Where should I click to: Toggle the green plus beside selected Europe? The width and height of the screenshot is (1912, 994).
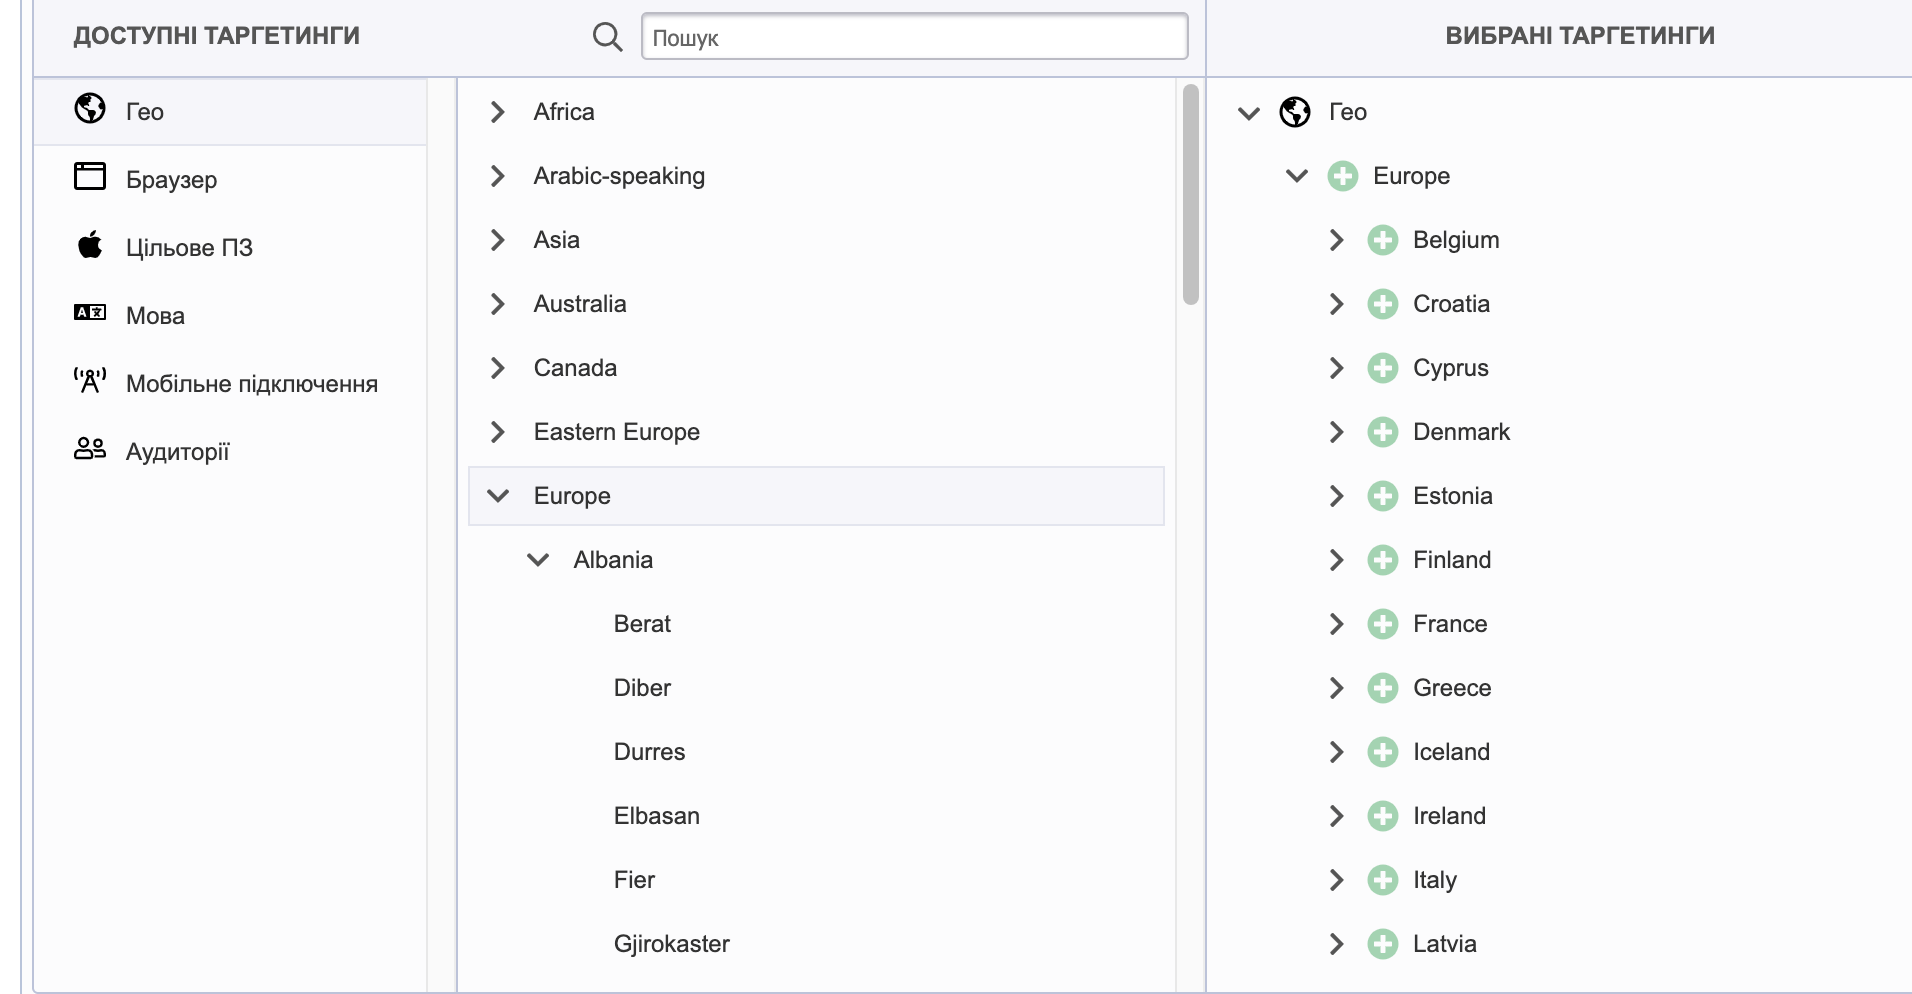click(1342, 176)
